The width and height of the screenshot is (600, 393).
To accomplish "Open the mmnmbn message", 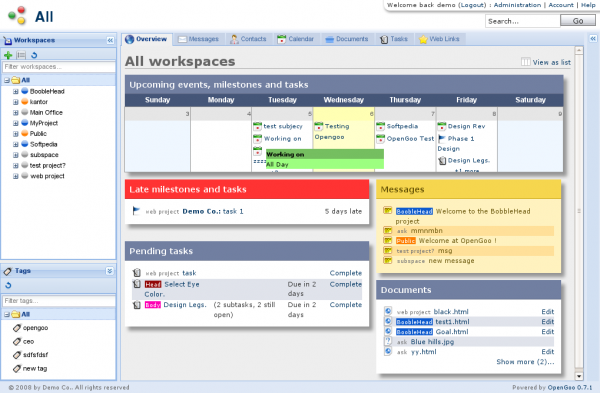I will [x=427, y=231].
